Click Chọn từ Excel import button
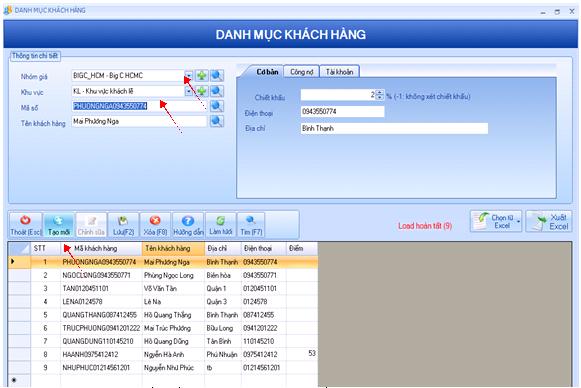The height and width of the screenshot is (388, 581). (x=495, y=221)
